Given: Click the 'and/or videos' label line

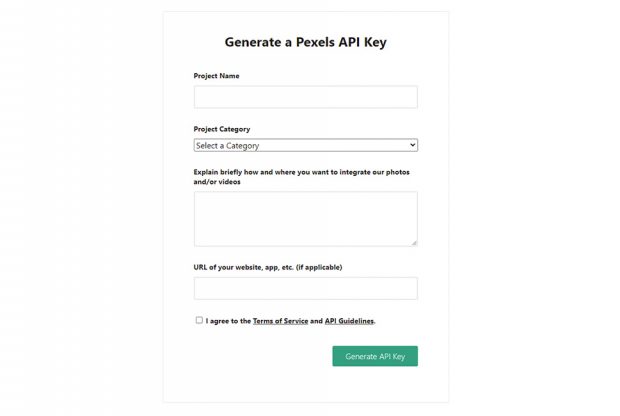Looking at the screenshot, I should pos(217,183).
